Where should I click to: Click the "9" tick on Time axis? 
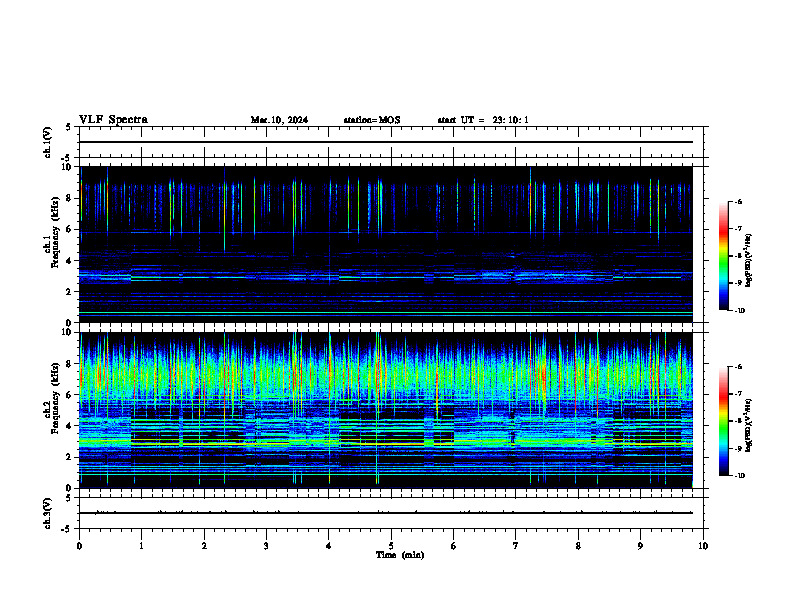pos(640,546)
